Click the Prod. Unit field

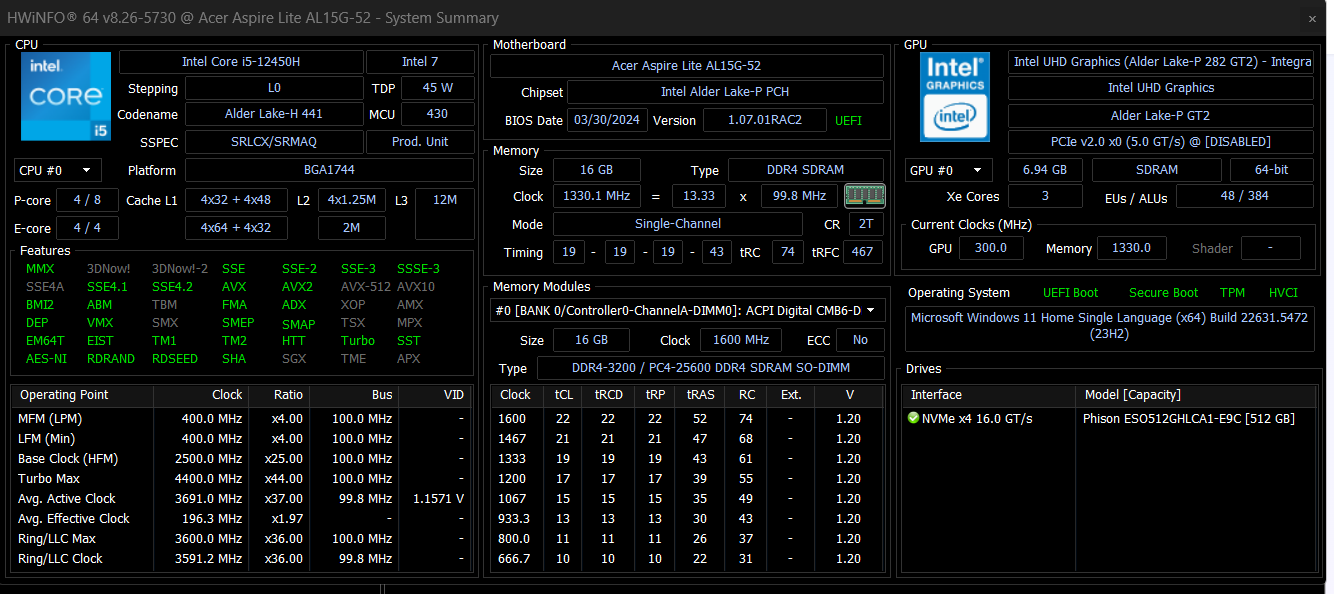click(x=420, y=142)
